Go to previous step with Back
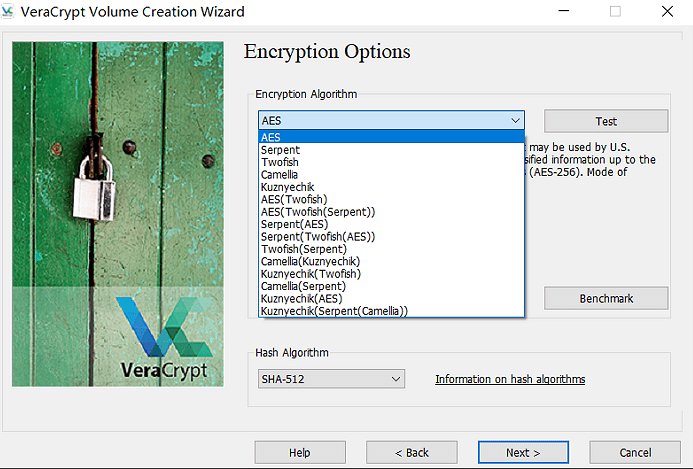 point(411,453)
